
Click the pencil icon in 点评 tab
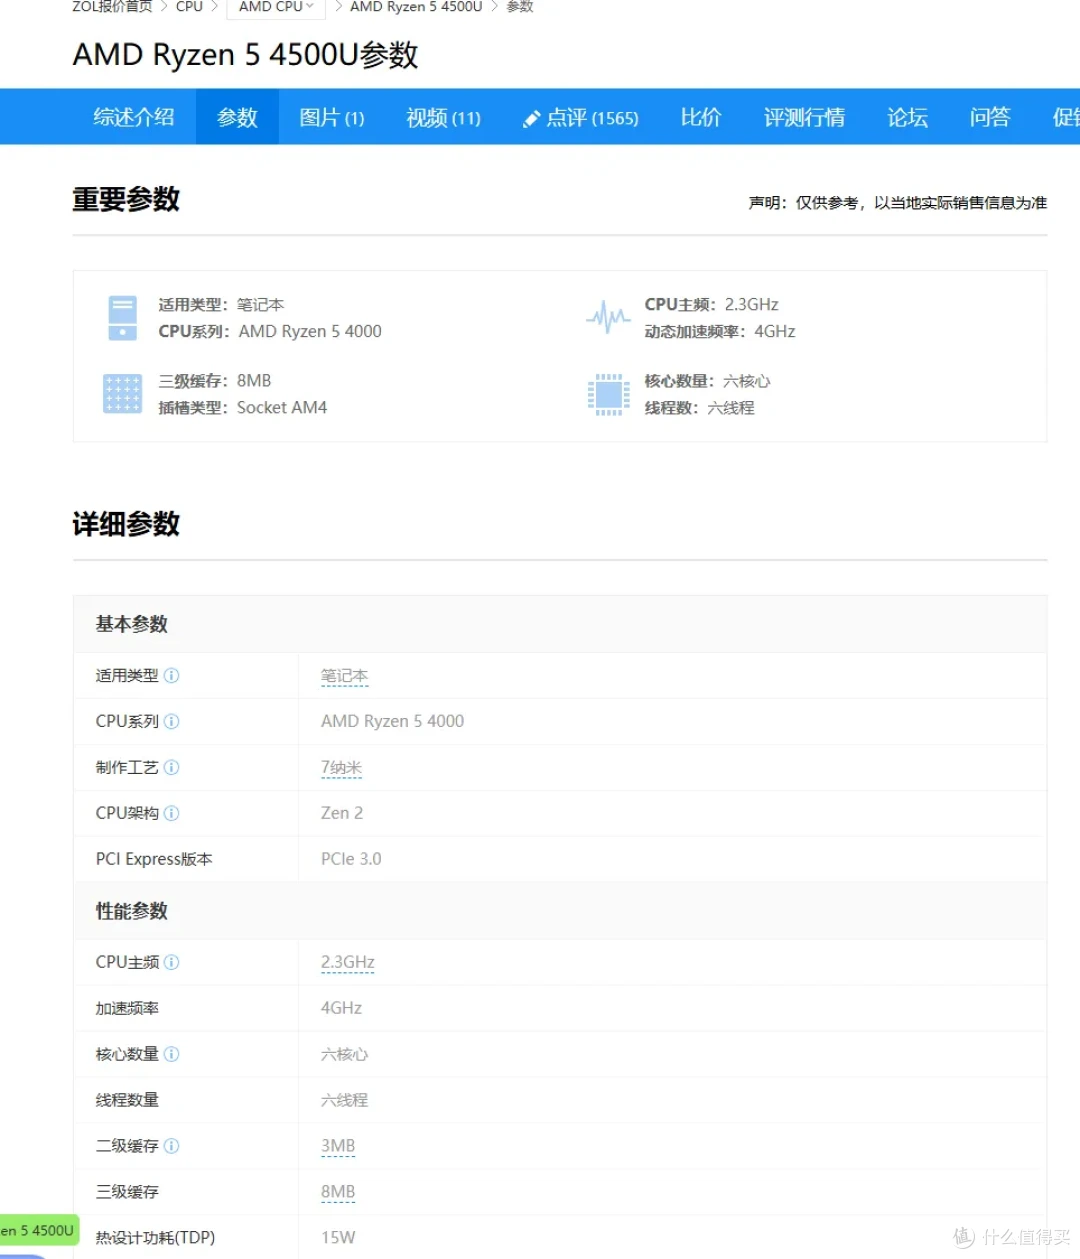point(531,119)
